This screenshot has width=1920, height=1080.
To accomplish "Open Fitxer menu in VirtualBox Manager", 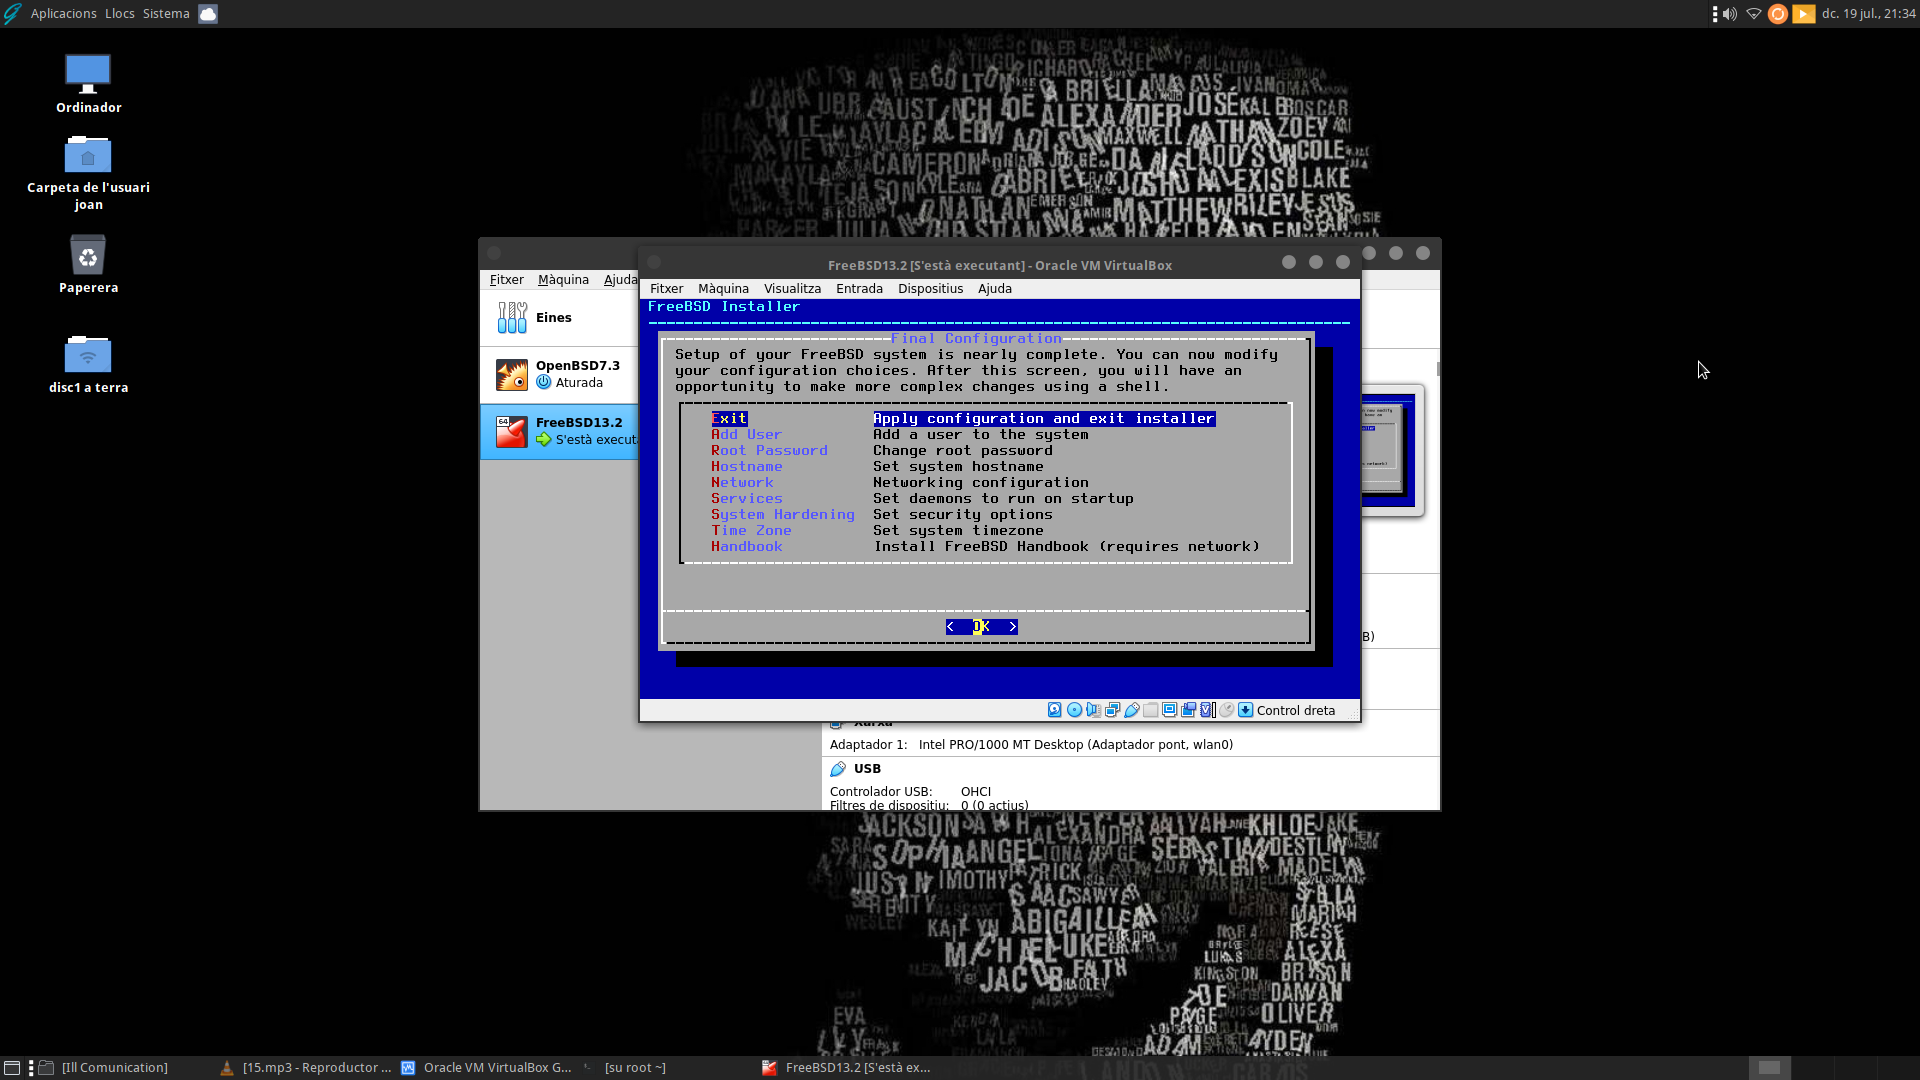I will [x=506, y=280].
